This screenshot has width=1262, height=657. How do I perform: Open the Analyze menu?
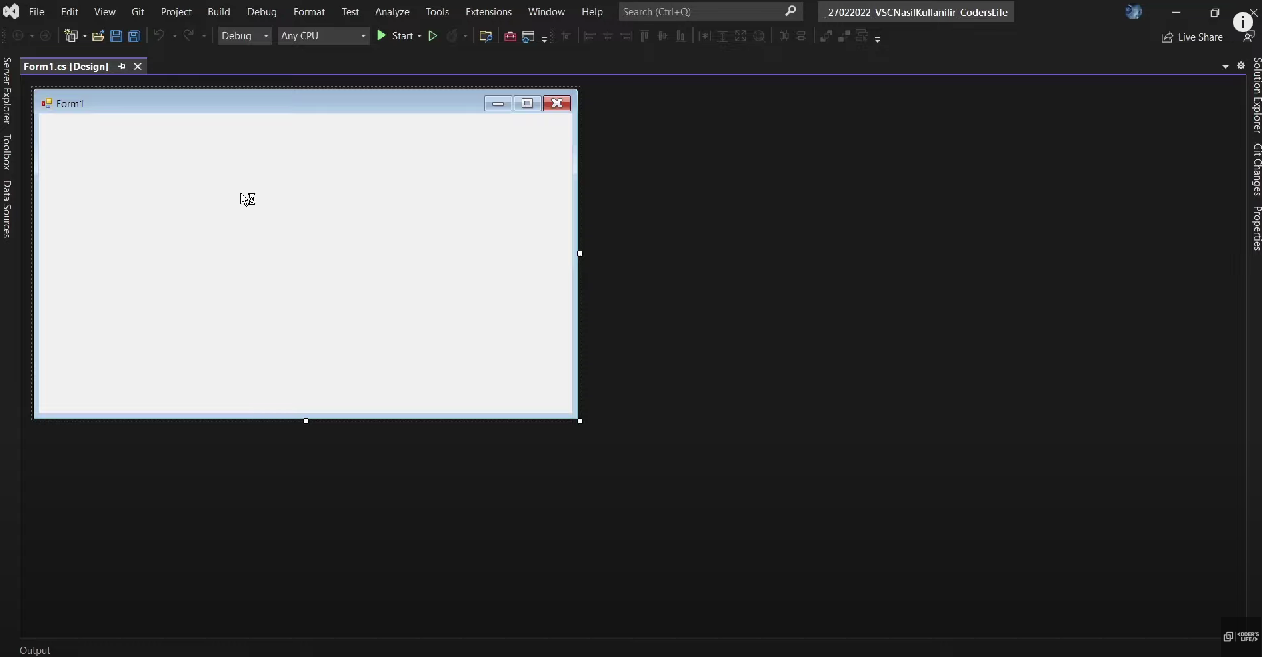(x=392, y=12)
